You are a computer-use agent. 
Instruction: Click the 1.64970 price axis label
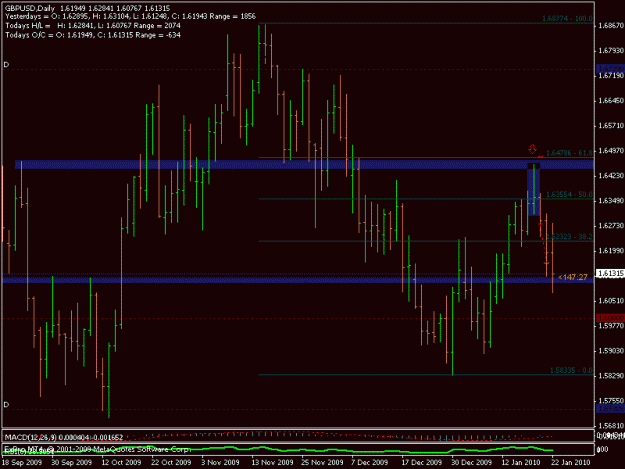(611, 151)
